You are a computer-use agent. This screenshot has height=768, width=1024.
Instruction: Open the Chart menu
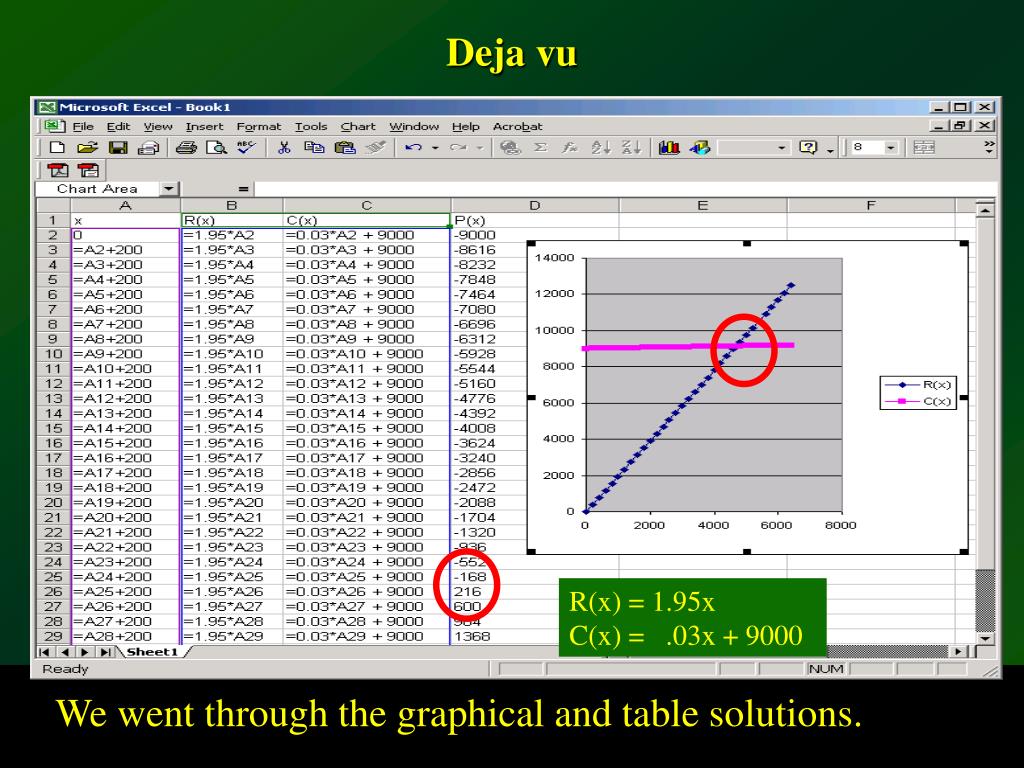click(358, 126)
